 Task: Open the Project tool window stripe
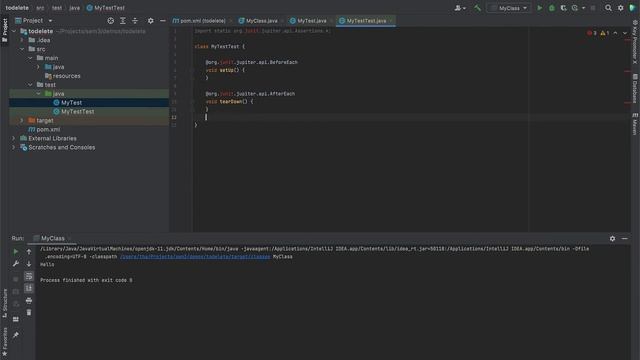[x=4, y=30]
